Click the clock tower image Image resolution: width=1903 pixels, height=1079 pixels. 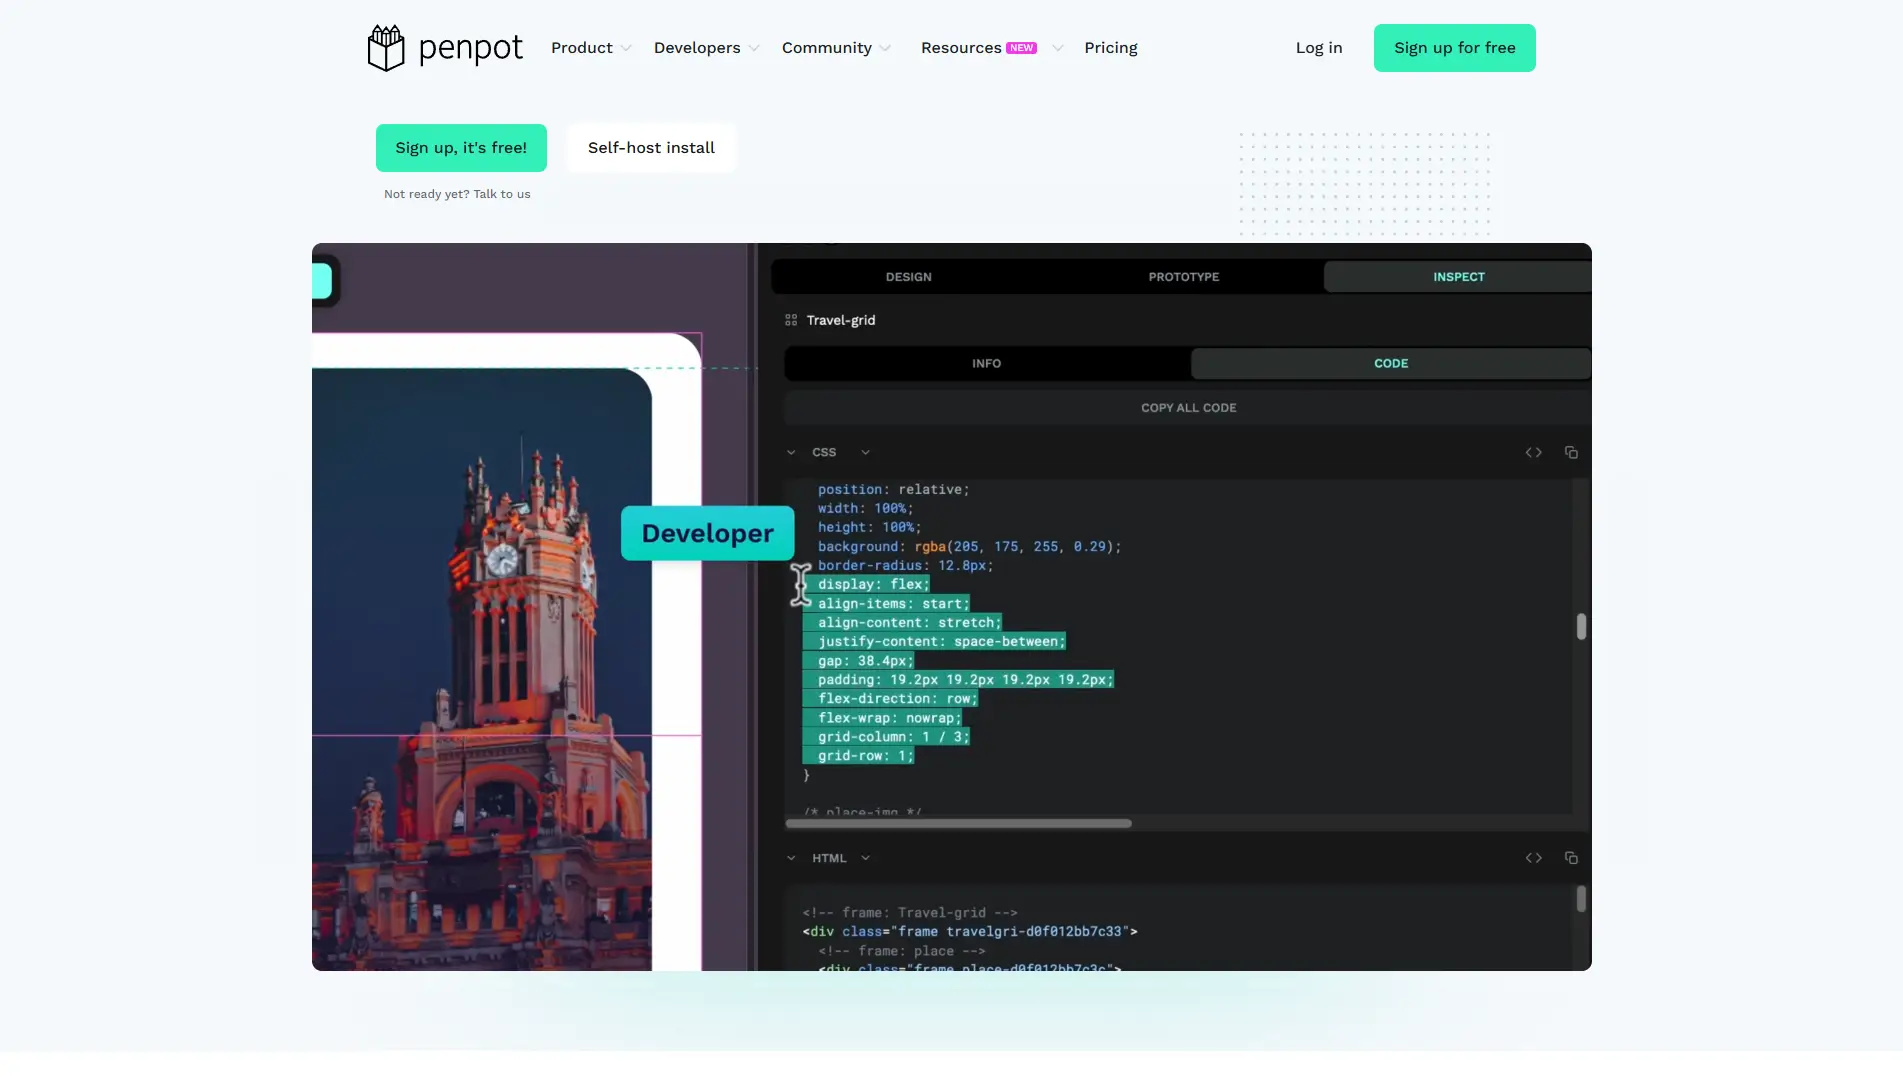482,669
